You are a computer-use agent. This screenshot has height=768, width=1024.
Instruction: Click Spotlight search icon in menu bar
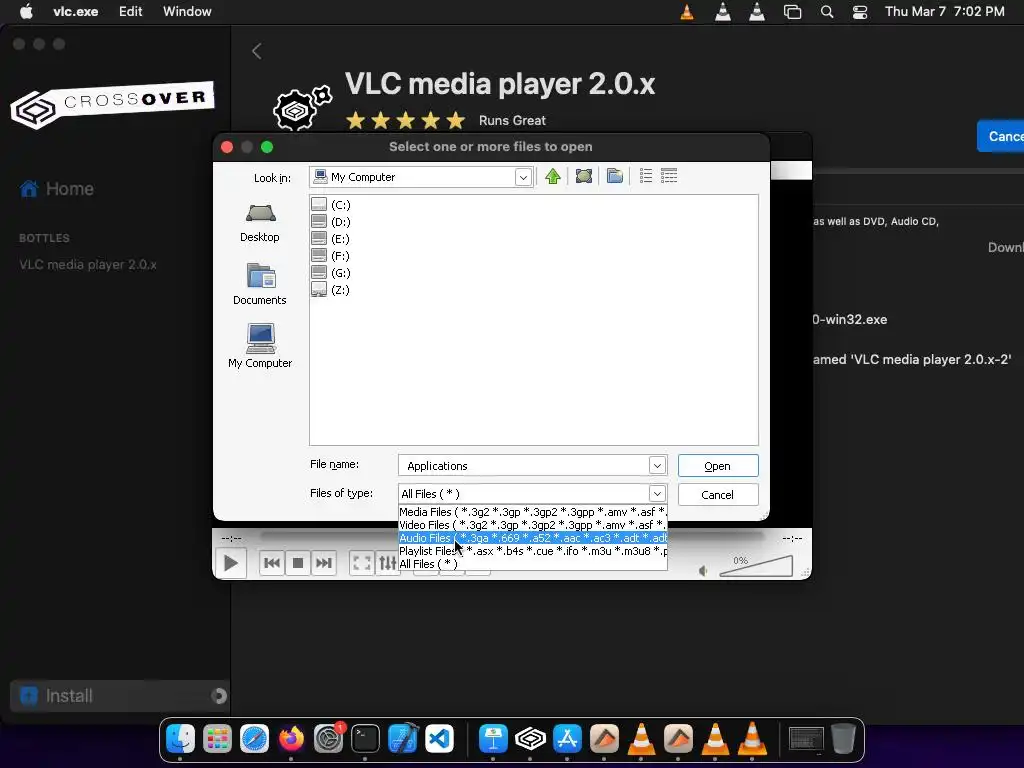coord(827,12)
